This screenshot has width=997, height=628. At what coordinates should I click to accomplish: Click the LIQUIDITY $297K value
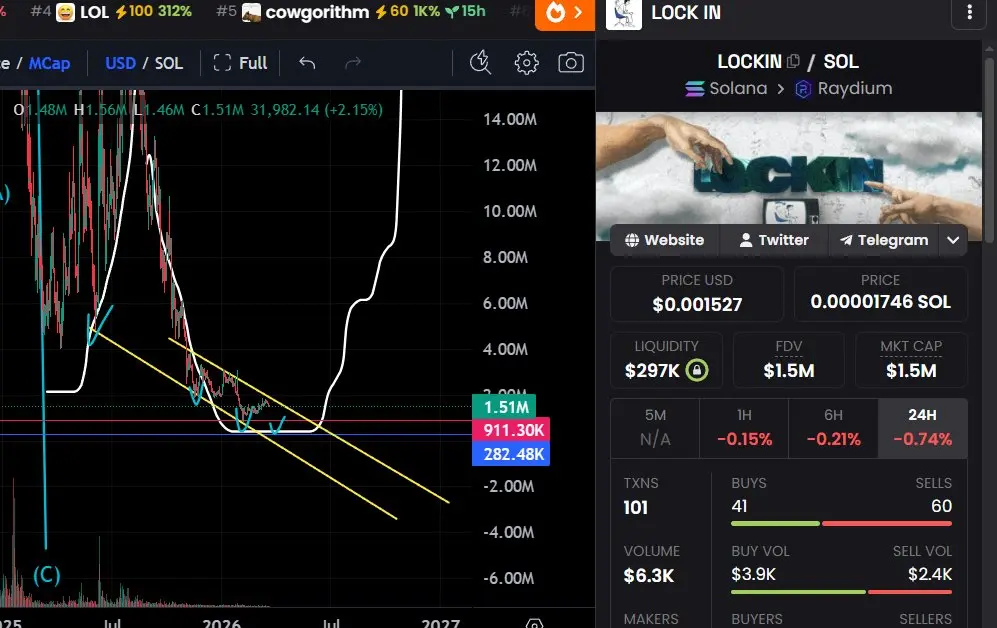click(652, 371)
